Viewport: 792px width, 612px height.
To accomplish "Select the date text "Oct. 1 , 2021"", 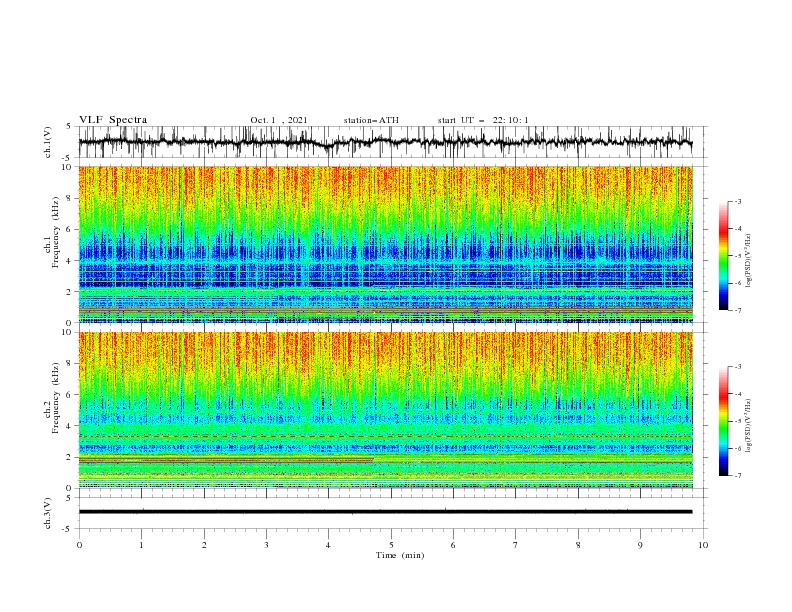I will pyautogui.click(x=278, y=120).
